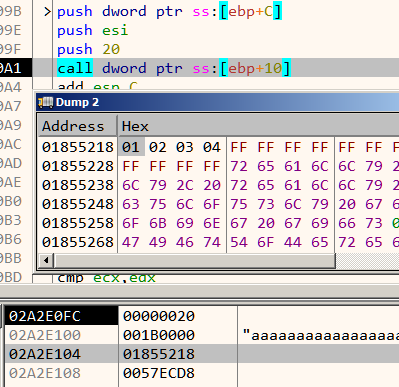Click the Dump 2 window icon
The height and width of the screenshot is (387, 399).
tap(46, 102)
